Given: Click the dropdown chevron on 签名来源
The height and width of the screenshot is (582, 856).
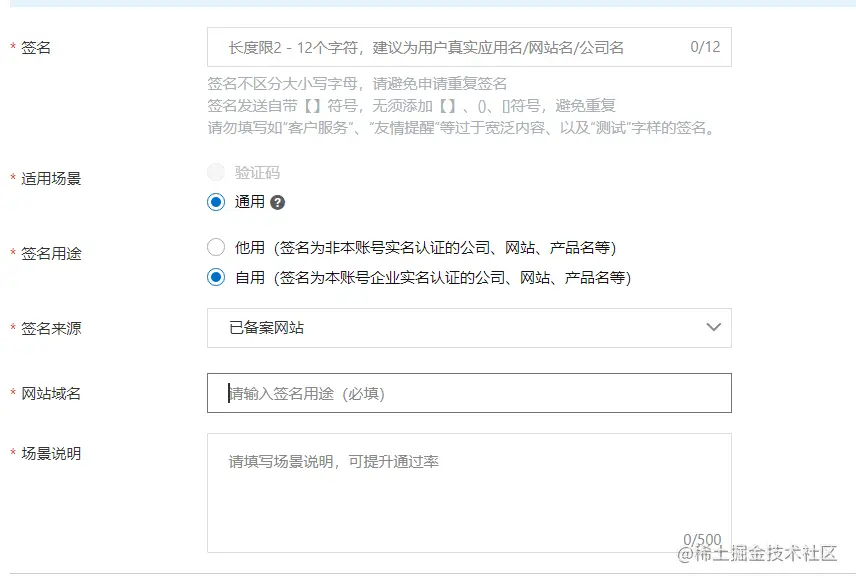Looking at the screenshot, I should (x=714, y=328).
